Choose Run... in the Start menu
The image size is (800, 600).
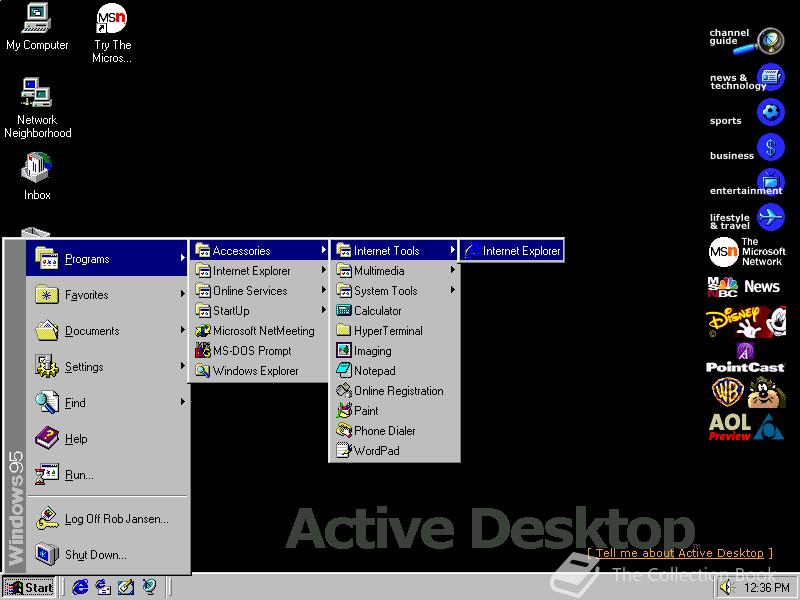(x=107, y=475)
